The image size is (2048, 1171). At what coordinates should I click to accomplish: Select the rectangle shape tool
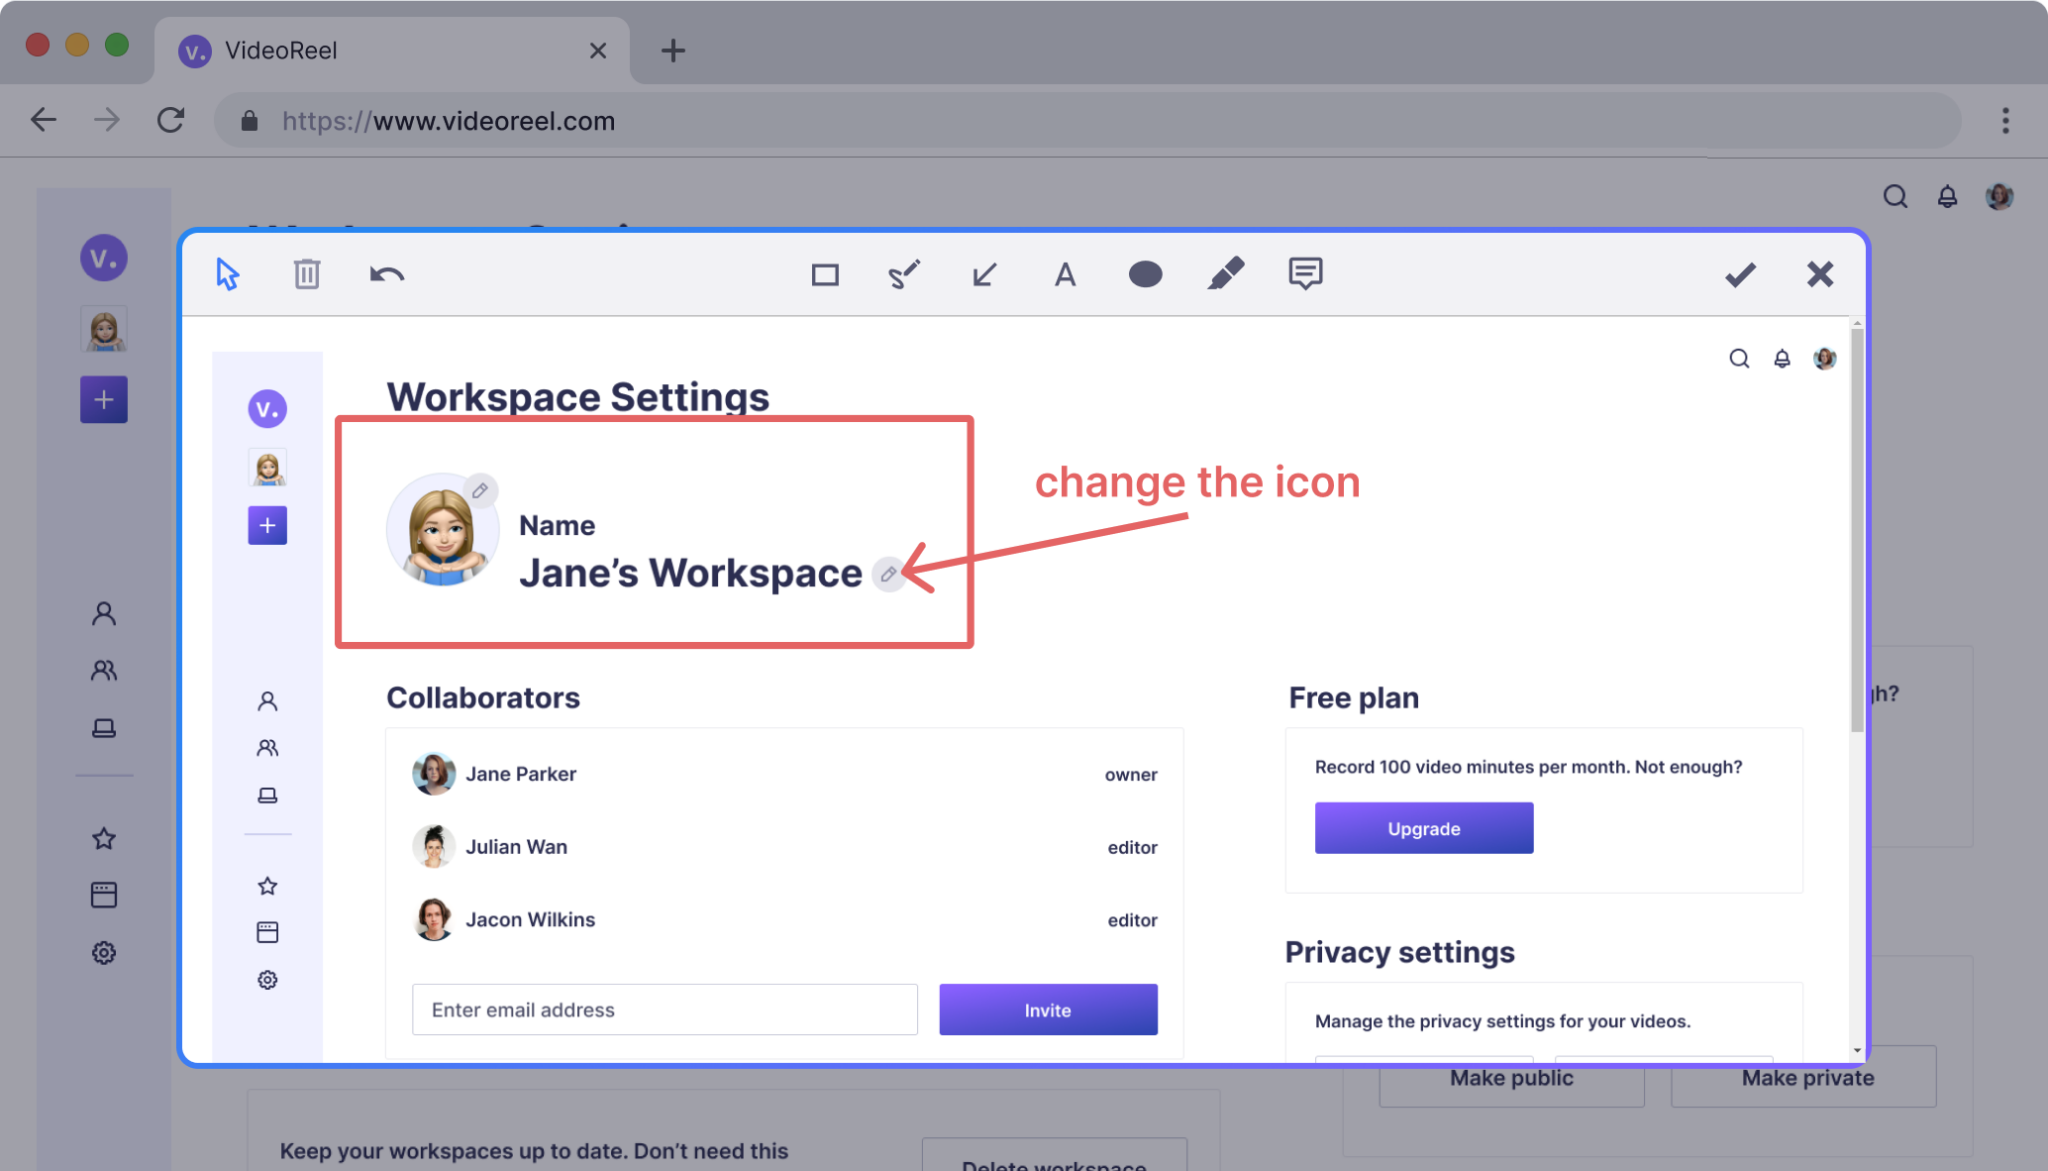[x=823, y=274]
